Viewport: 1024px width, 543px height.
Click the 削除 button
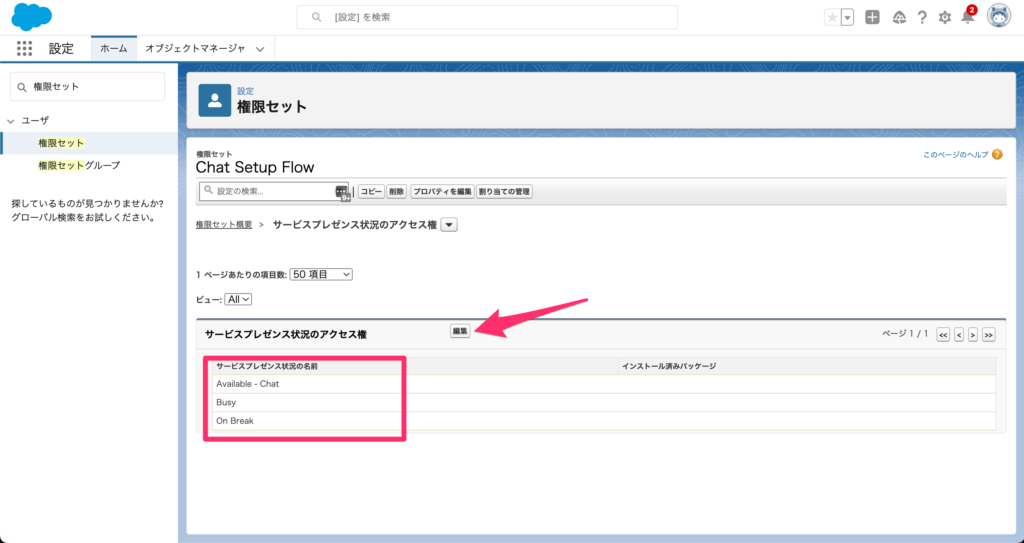click(x=396, y=191)
